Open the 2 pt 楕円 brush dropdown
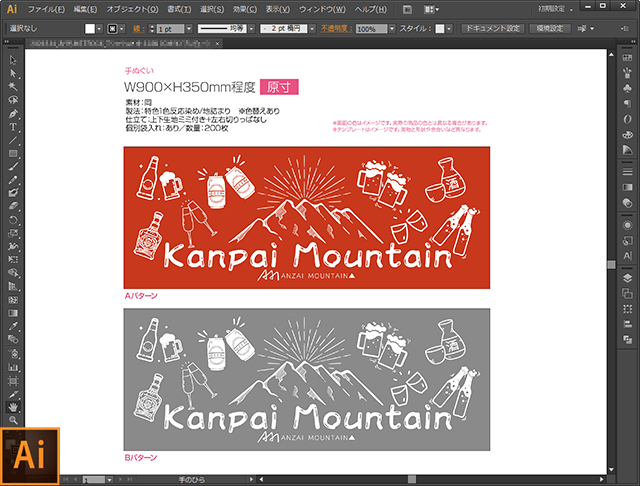 pyautogui.click(x=312, y=29)
